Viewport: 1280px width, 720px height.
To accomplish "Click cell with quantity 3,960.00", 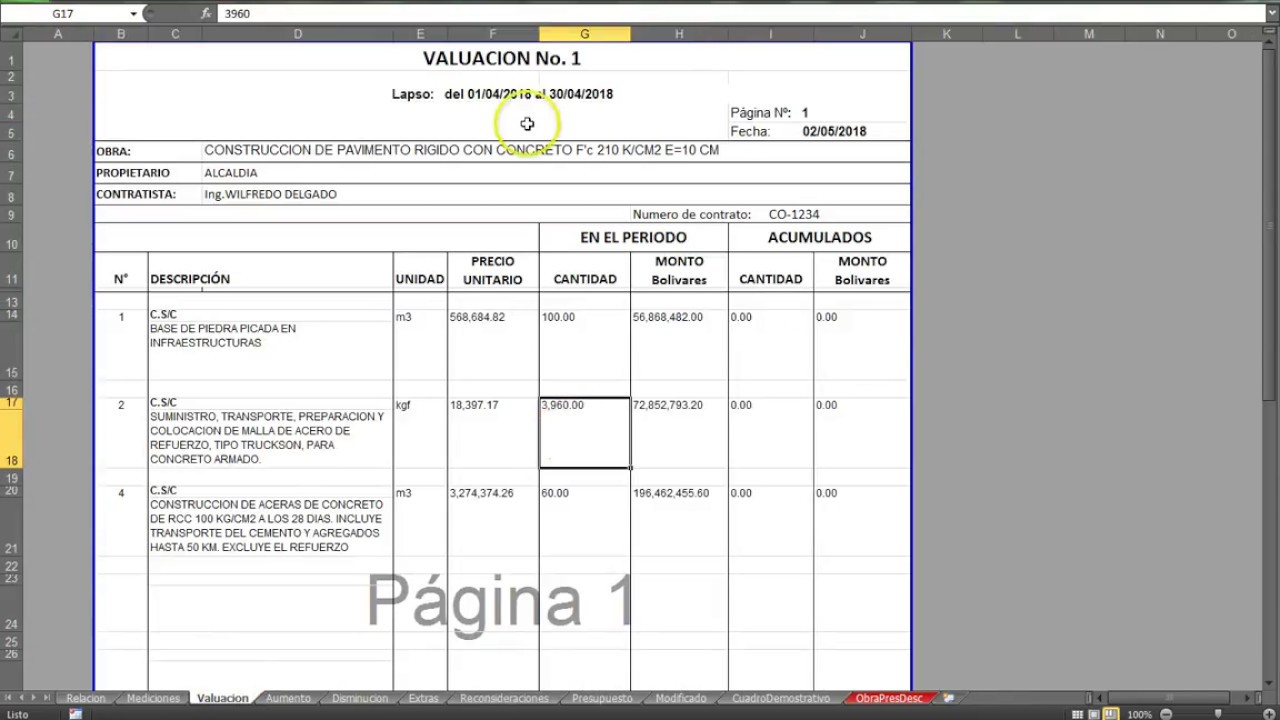I will click(584, 433).
